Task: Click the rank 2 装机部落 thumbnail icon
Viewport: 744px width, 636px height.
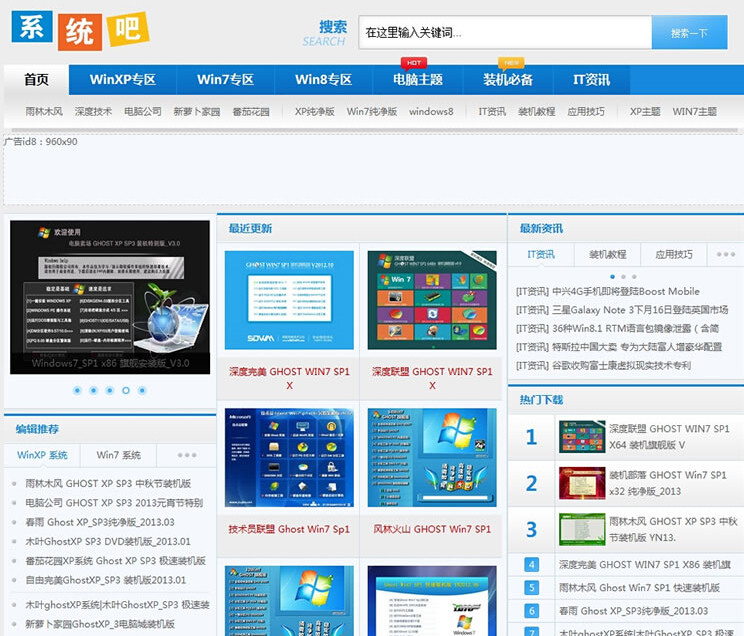Action: point(581,484)
